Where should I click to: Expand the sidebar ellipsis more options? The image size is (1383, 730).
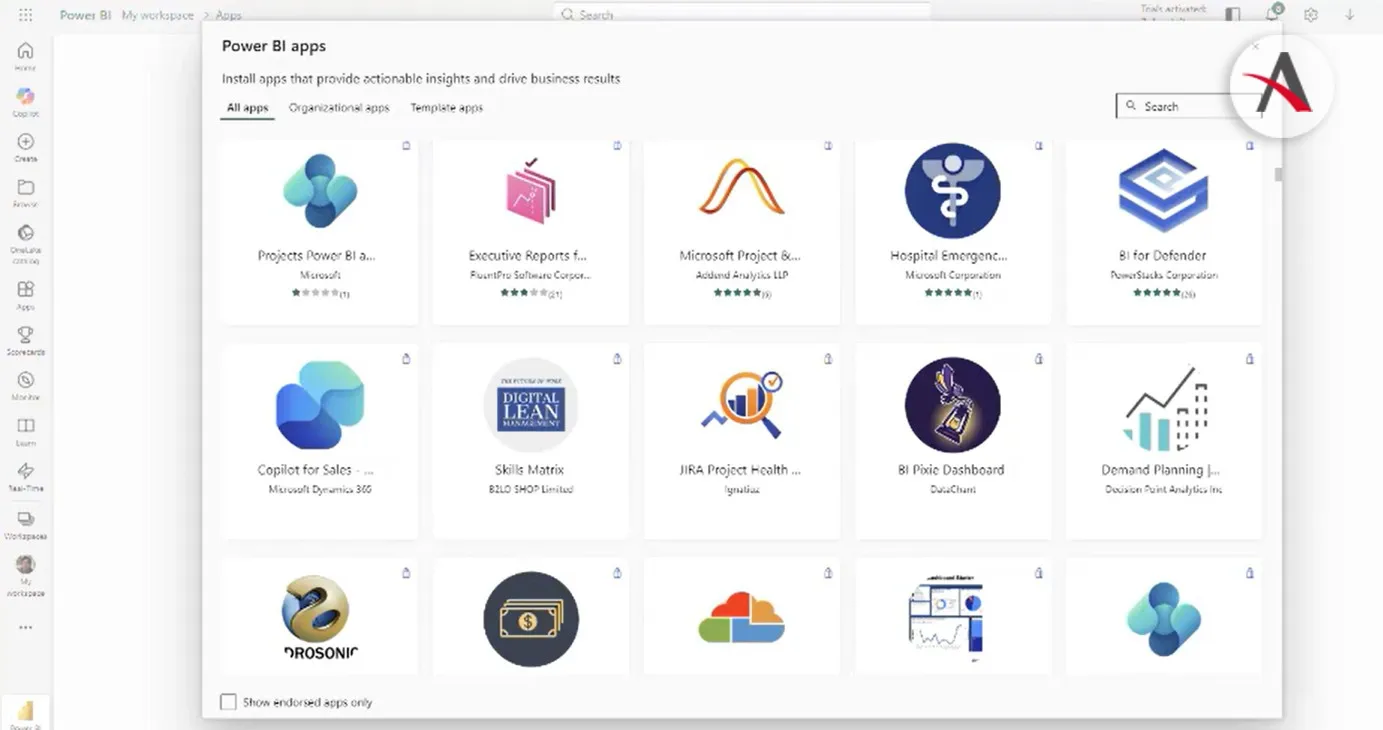click(x=25, y=628)
